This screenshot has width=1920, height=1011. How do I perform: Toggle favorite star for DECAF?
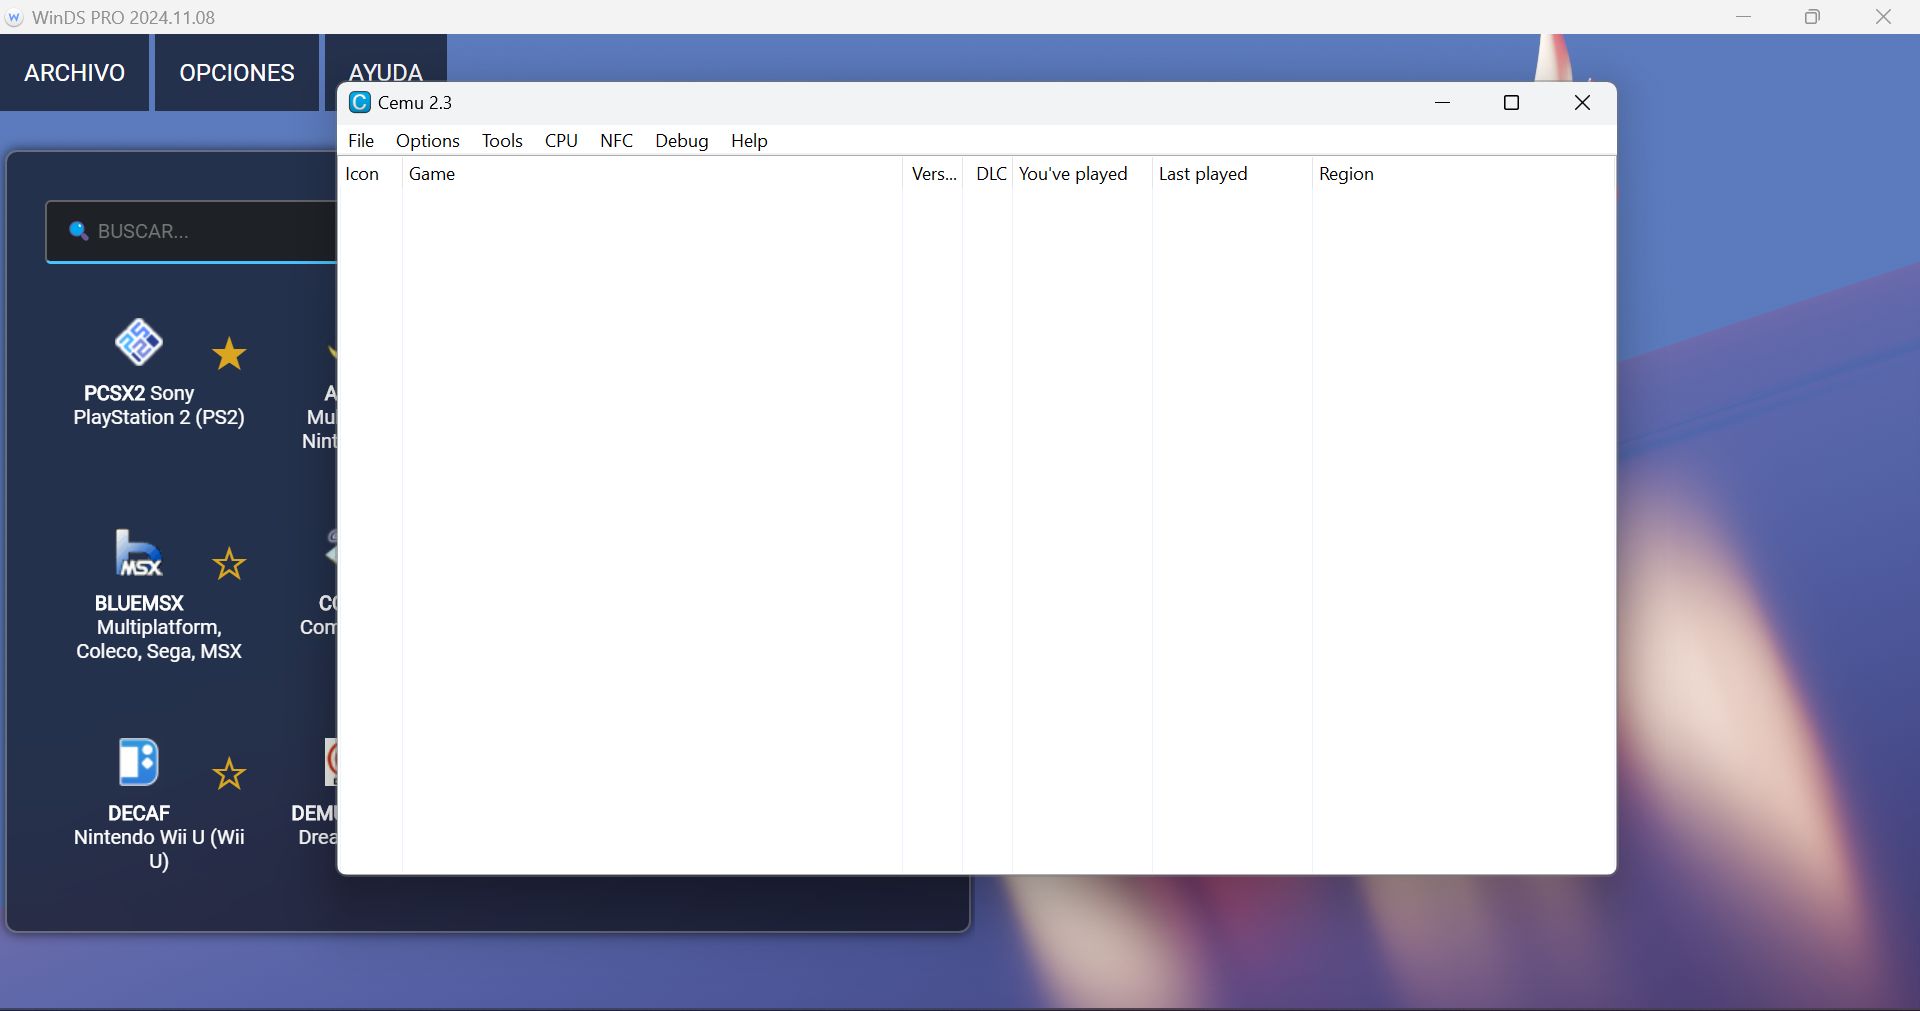click(x=229, y=774)
